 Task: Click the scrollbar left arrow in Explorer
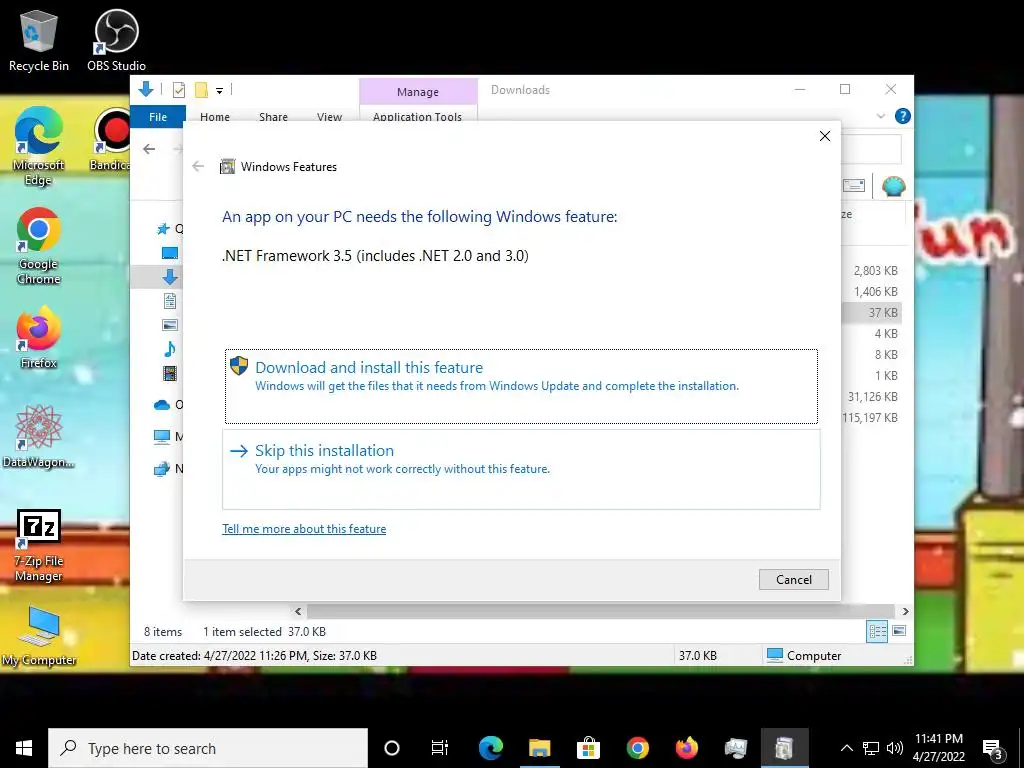click(x=298, y=611)
